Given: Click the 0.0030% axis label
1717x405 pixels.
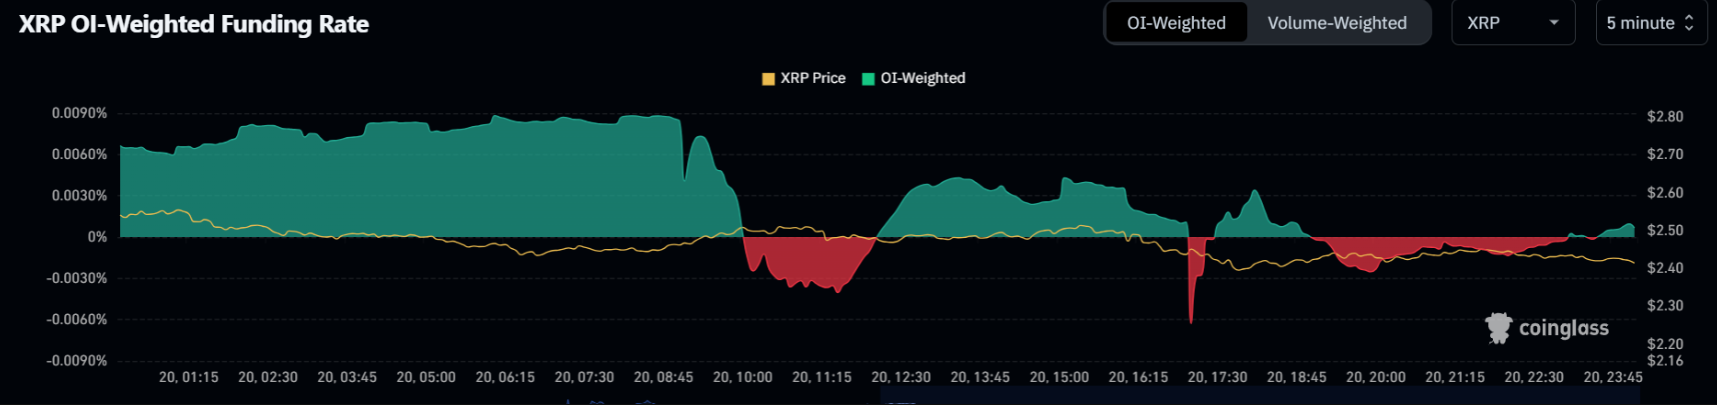Looking at the screenshot, I should pos(79,195).
